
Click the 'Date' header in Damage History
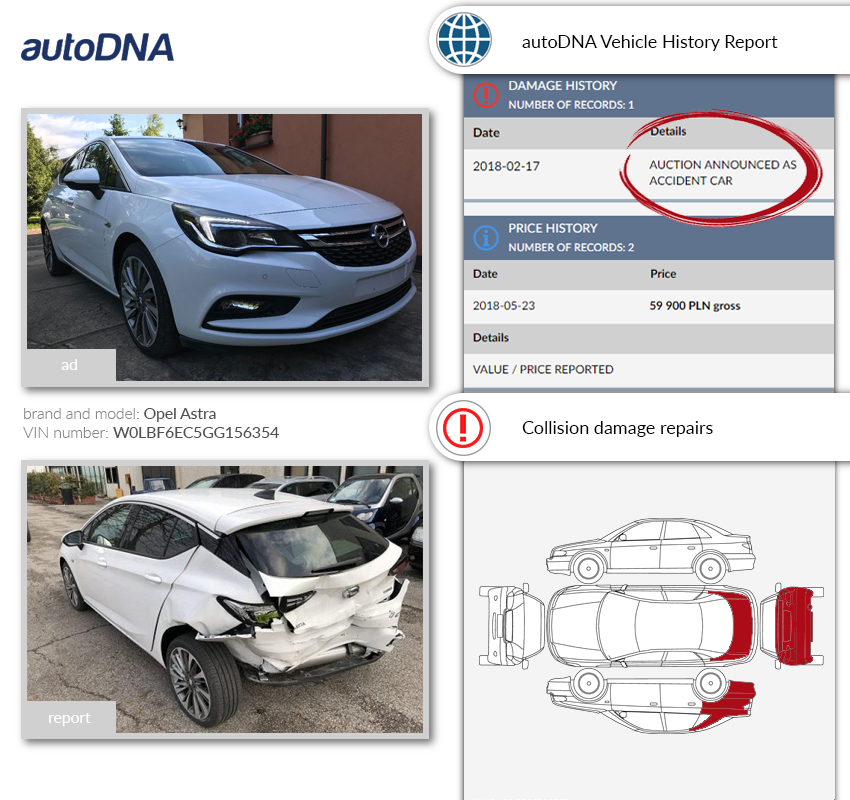click(486, 133)
